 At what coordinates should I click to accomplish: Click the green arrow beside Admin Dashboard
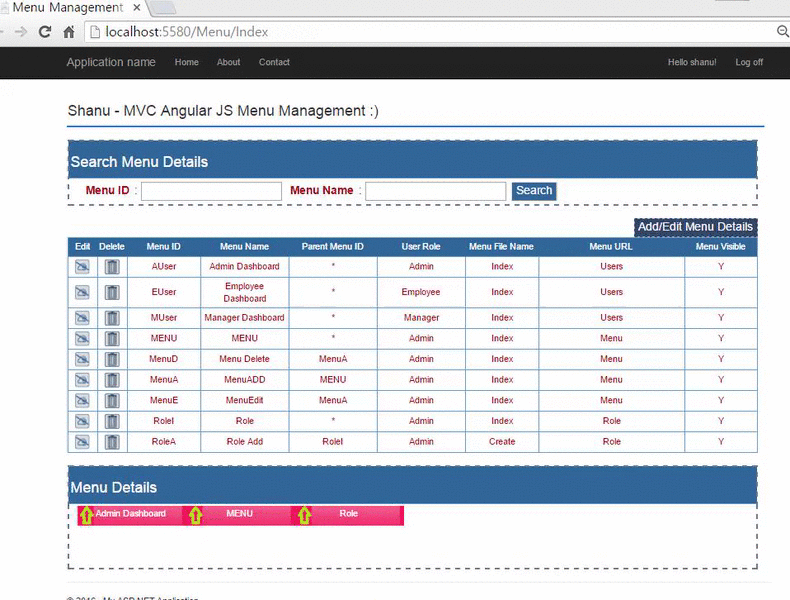tap(87, 515)
